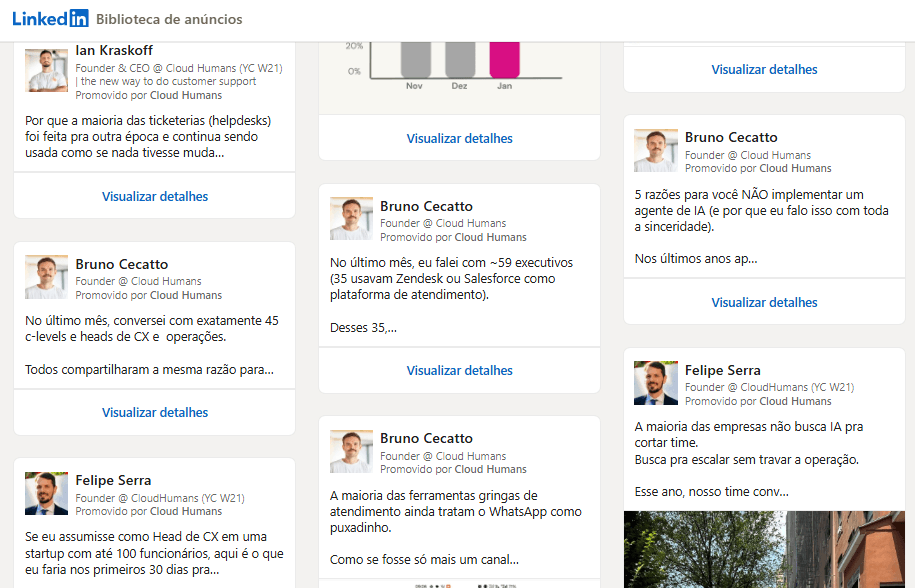Open the Biblioteca de anúncios header title

coord(169,19)
